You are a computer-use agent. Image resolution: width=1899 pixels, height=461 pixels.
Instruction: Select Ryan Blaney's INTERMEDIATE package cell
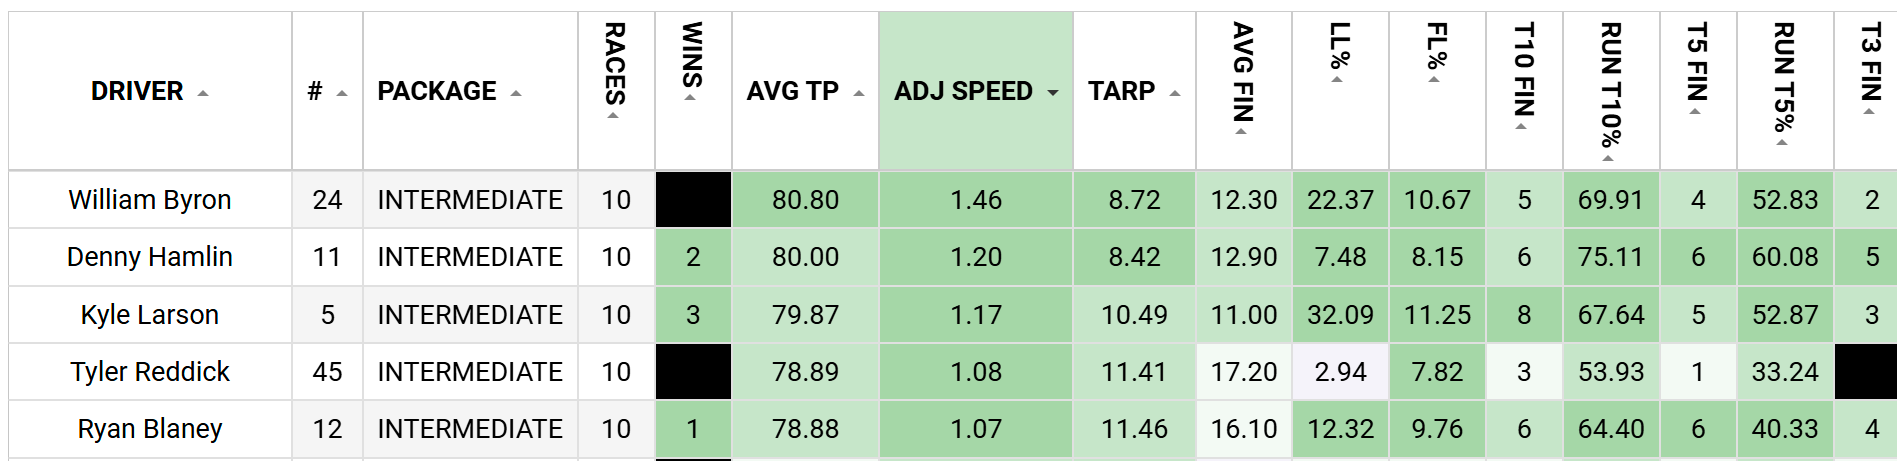[470, 429]
